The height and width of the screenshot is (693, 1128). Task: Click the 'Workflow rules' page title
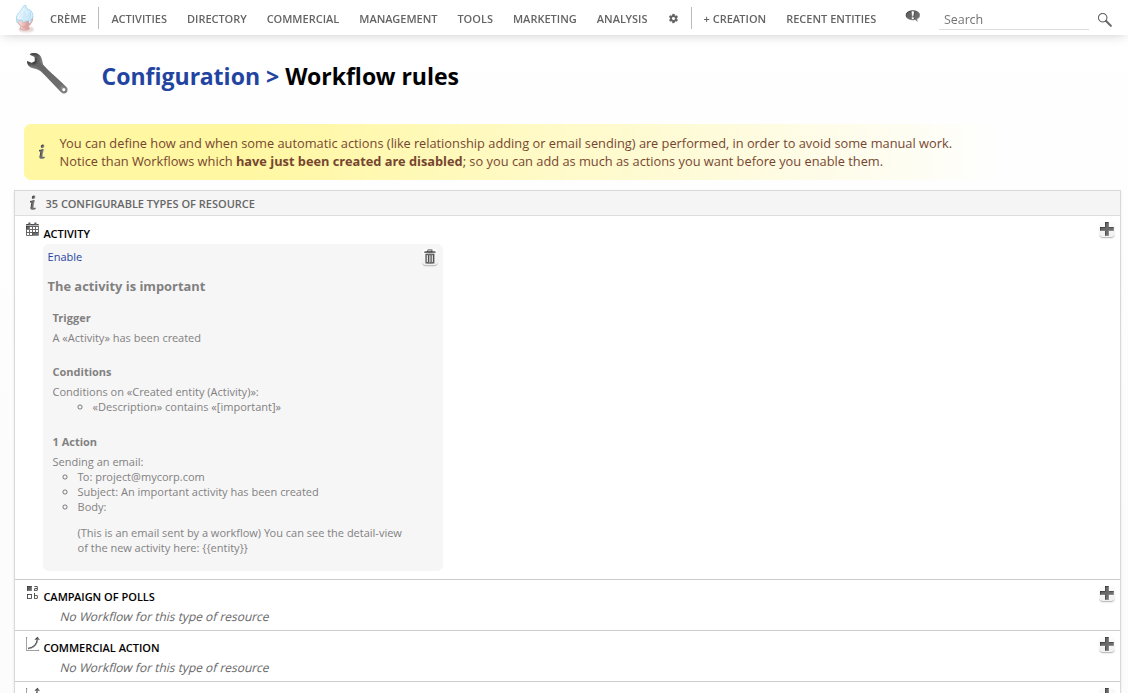pos(372,76)
